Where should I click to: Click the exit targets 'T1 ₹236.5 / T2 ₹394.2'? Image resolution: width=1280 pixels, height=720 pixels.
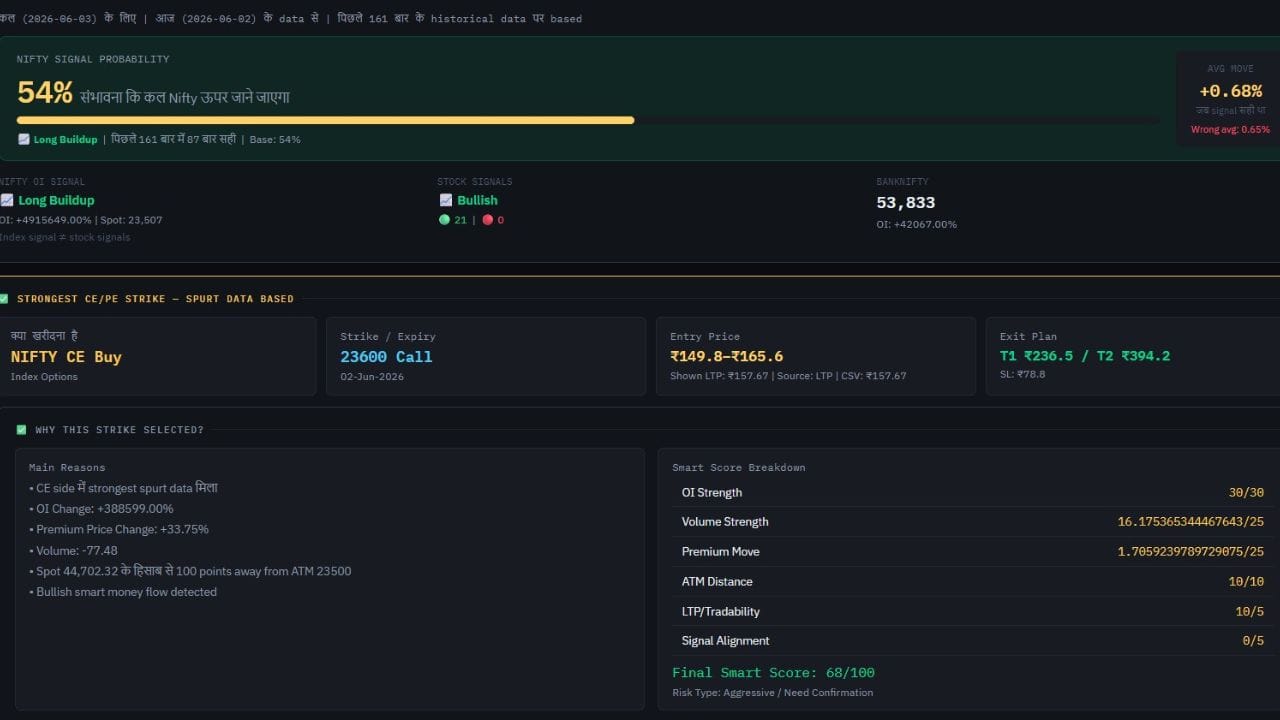click(x=1085, y=356)
